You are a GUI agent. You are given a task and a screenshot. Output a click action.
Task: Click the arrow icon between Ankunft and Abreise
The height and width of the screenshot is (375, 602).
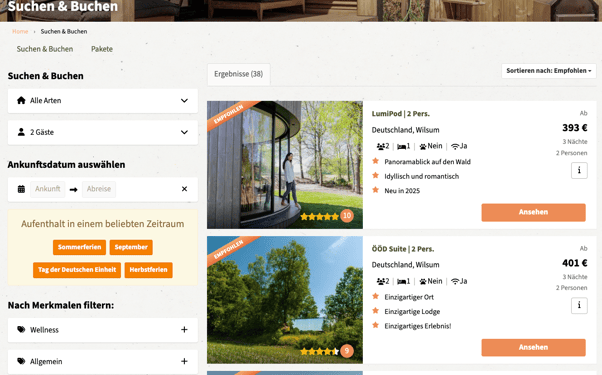tap(74, 189)
